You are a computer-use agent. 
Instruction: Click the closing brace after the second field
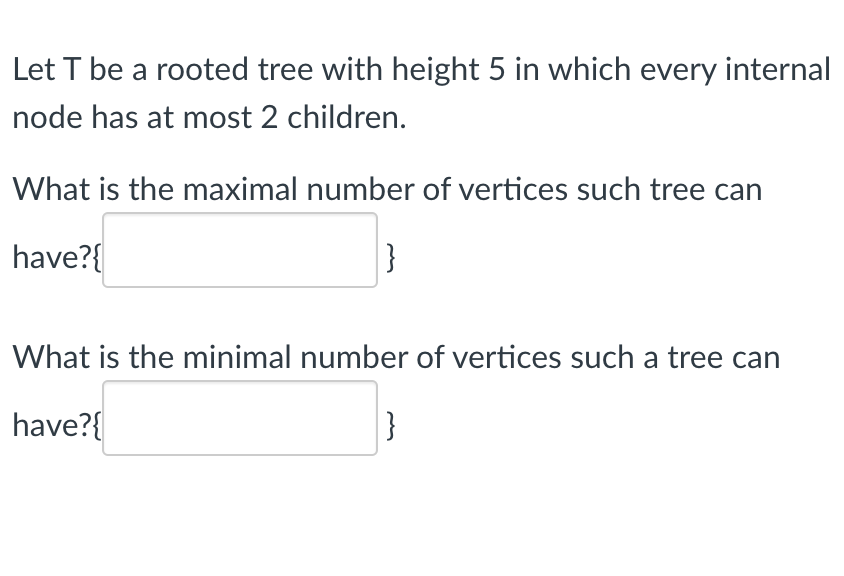pyautogui.click(x=390, y=425)
